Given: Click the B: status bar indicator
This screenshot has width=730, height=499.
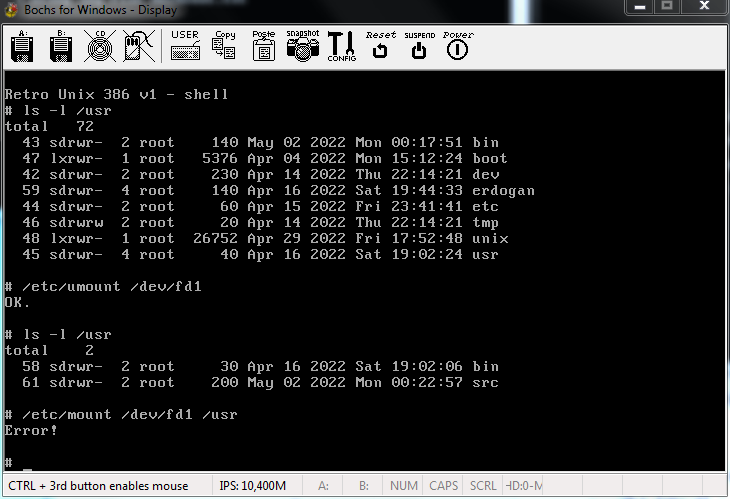Looking at the screenshot, I should pyautogui.click(x=364, y=486).
